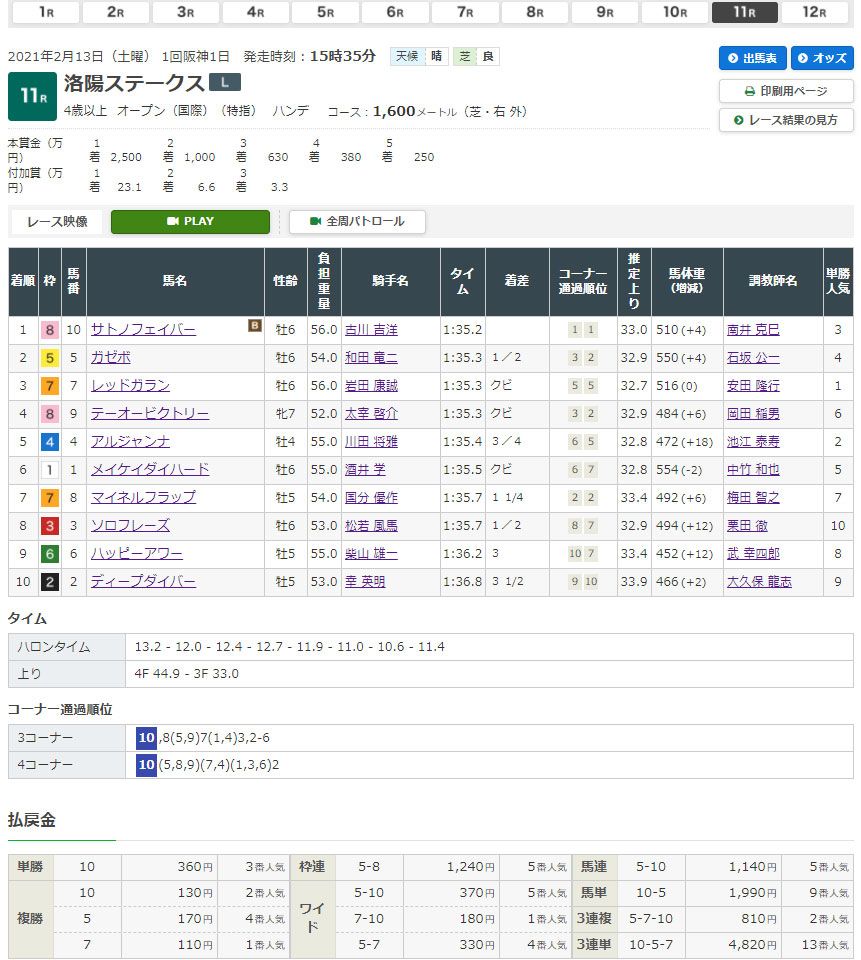The width and height of the screenshot is (861, 960).
Task: Switch to the 12R race tab
Action: pos(815,12)
